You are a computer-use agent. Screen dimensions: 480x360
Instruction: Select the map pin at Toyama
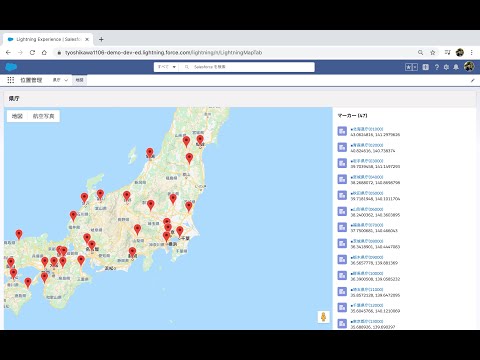[100, 195]
